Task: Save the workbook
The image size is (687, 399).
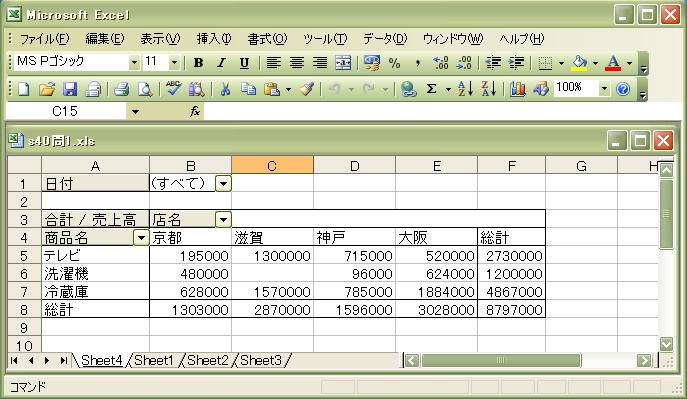Action: tap(70, 89)
